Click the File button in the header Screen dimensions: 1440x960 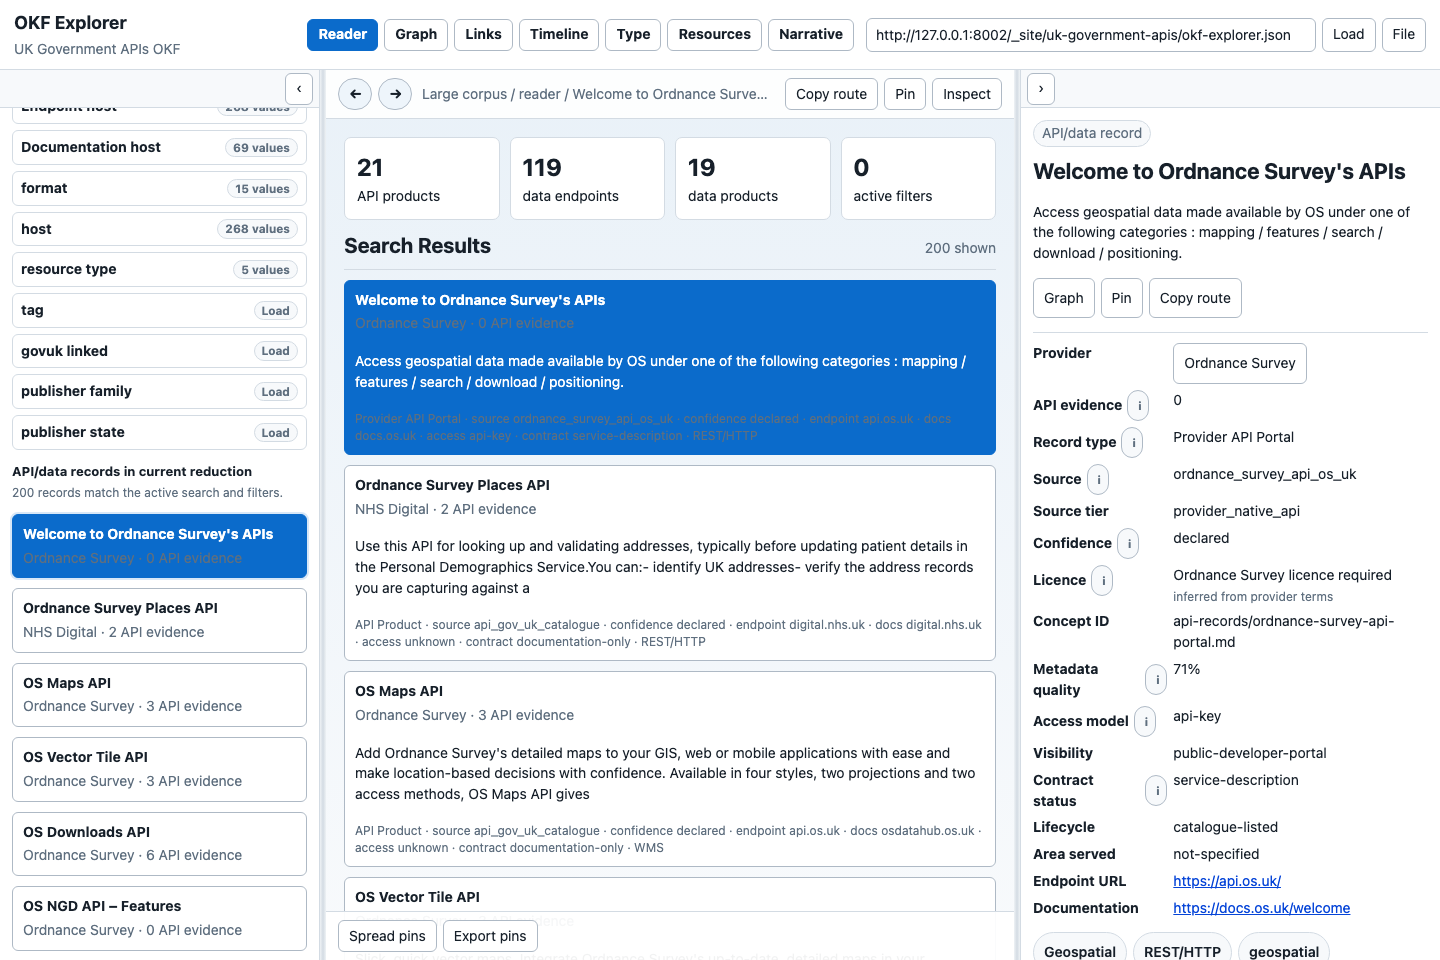point(1404,34)
